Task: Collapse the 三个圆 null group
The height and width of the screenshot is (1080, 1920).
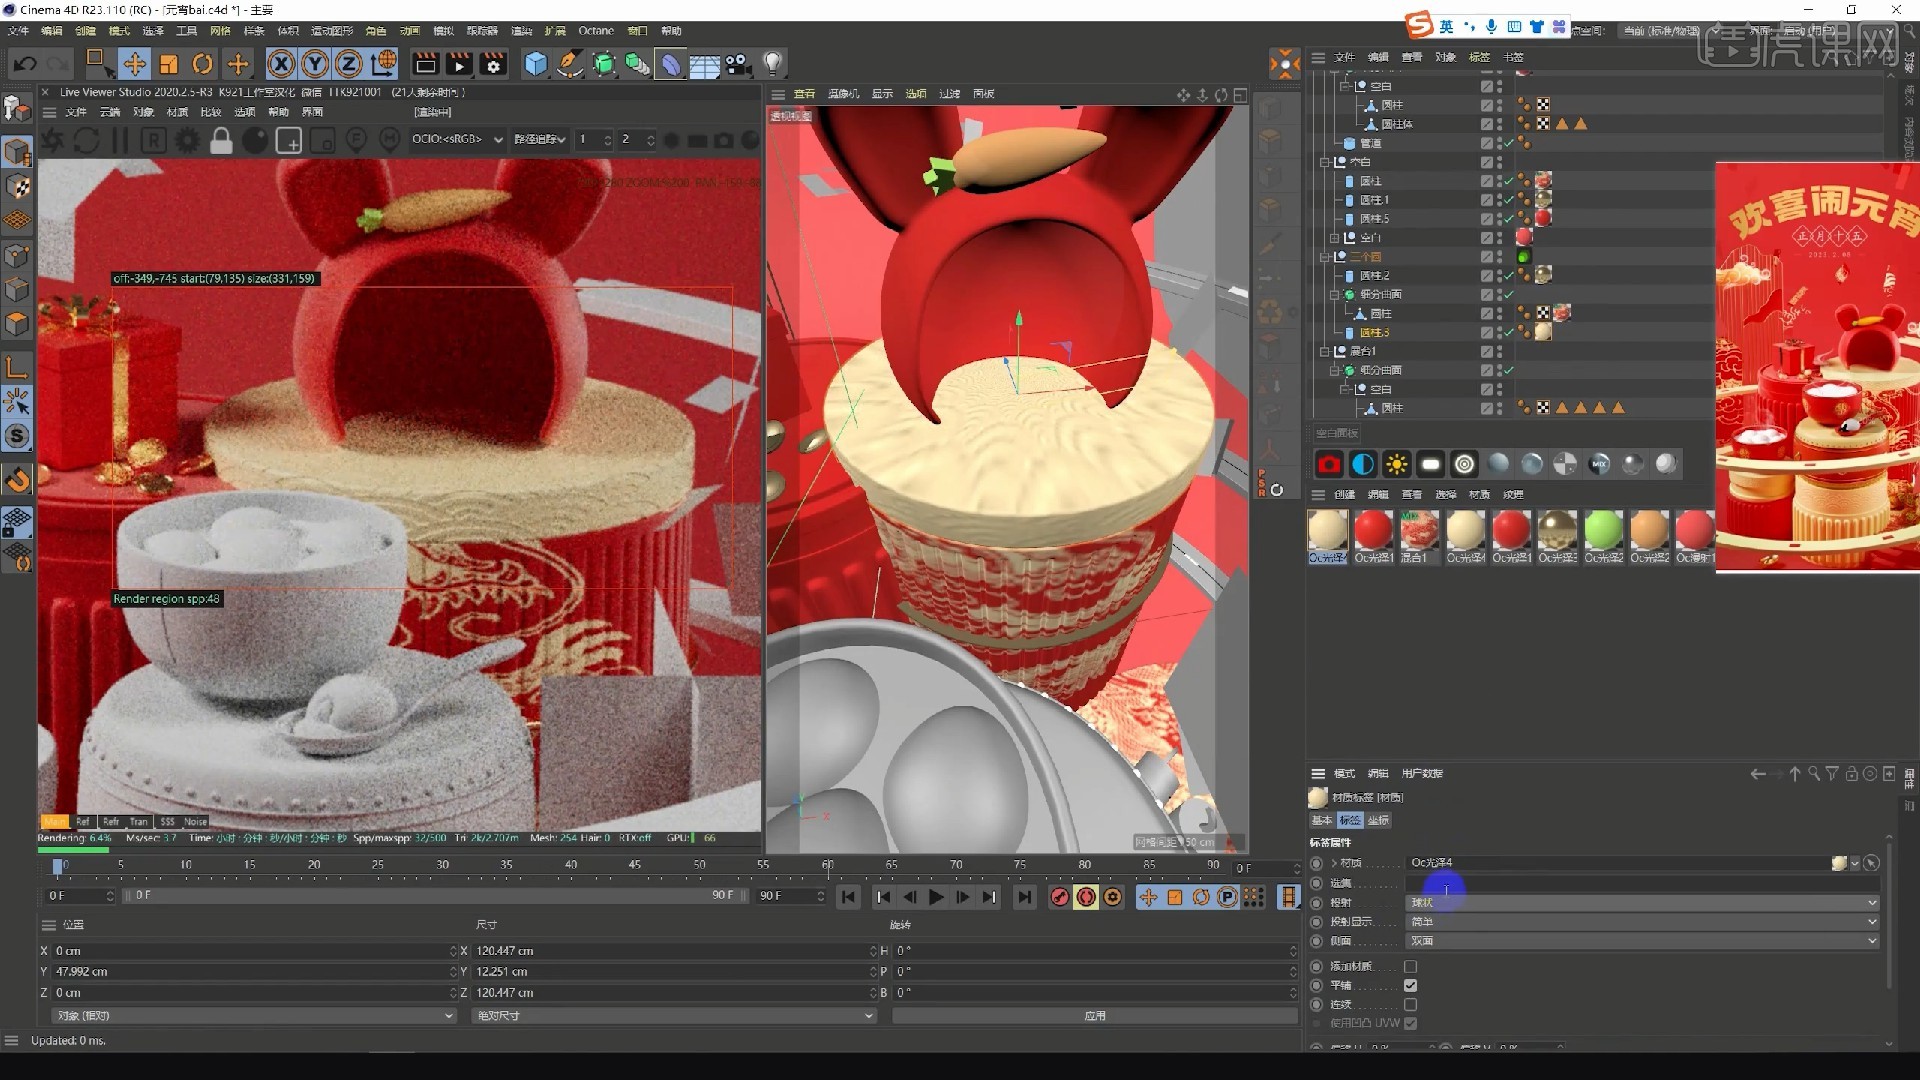Action: (x=1325, y=257)
